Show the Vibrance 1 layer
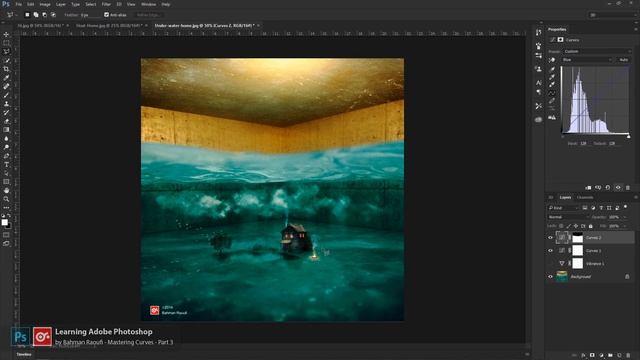640x360 pixels. coord(550,264)
